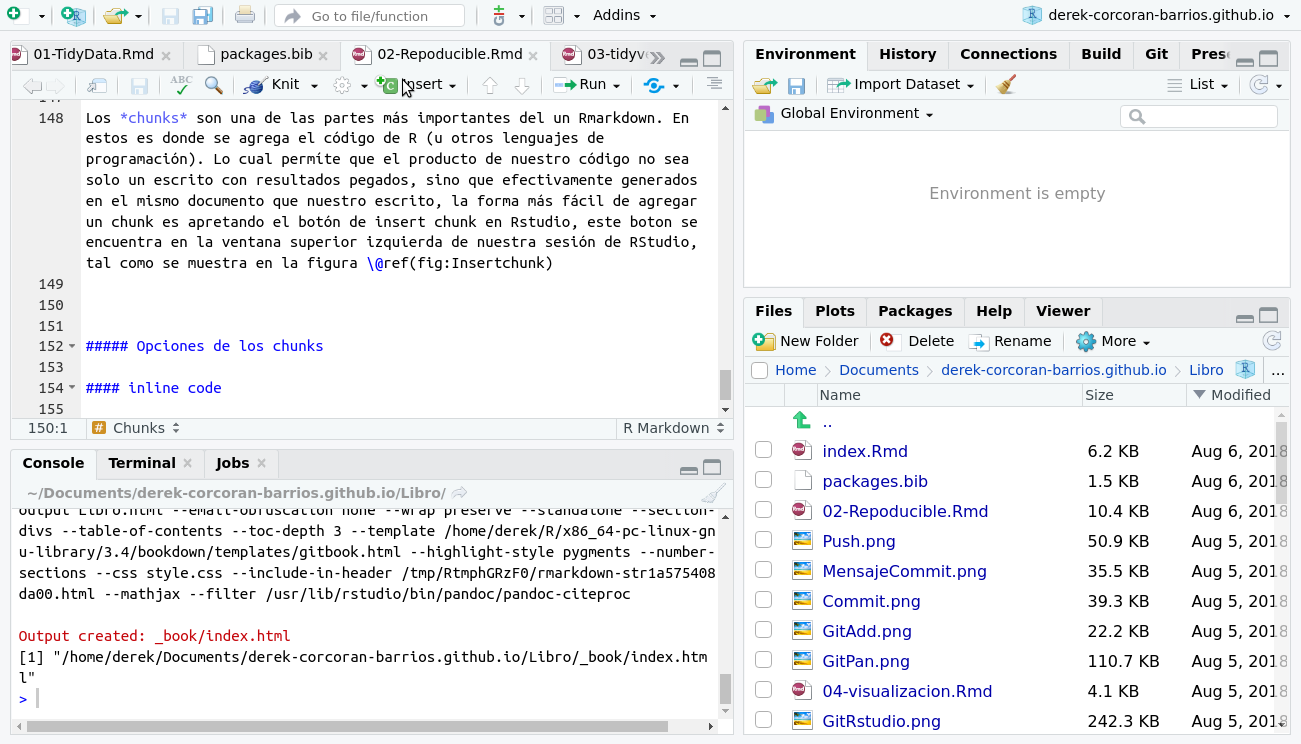Click the console horizontal scrollbar

click(347, 727)
